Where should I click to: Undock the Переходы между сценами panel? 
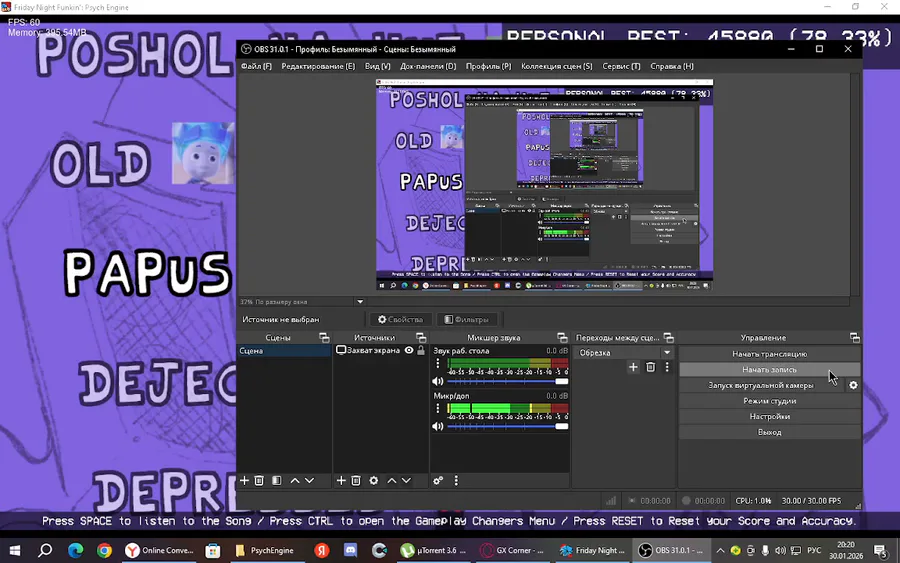(669, 337)
